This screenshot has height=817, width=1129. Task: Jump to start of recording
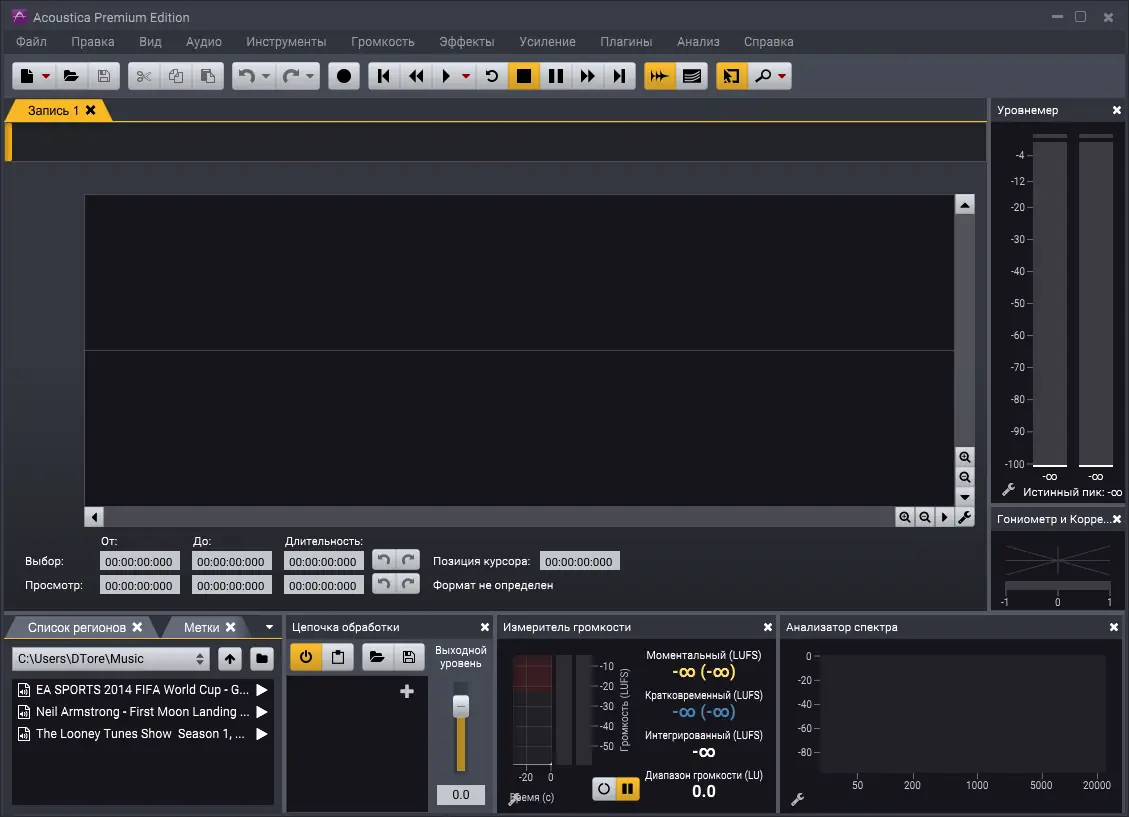(x=384, y=76)
